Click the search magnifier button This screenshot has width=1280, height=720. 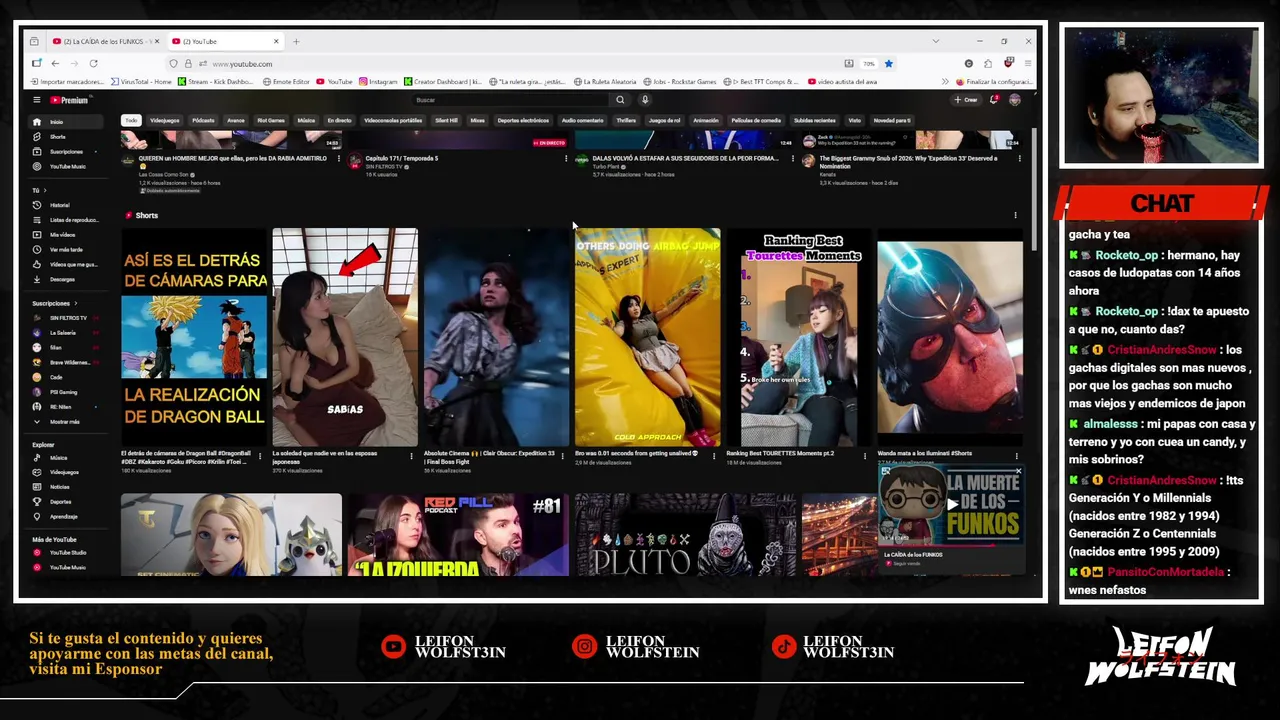[620, 100]
